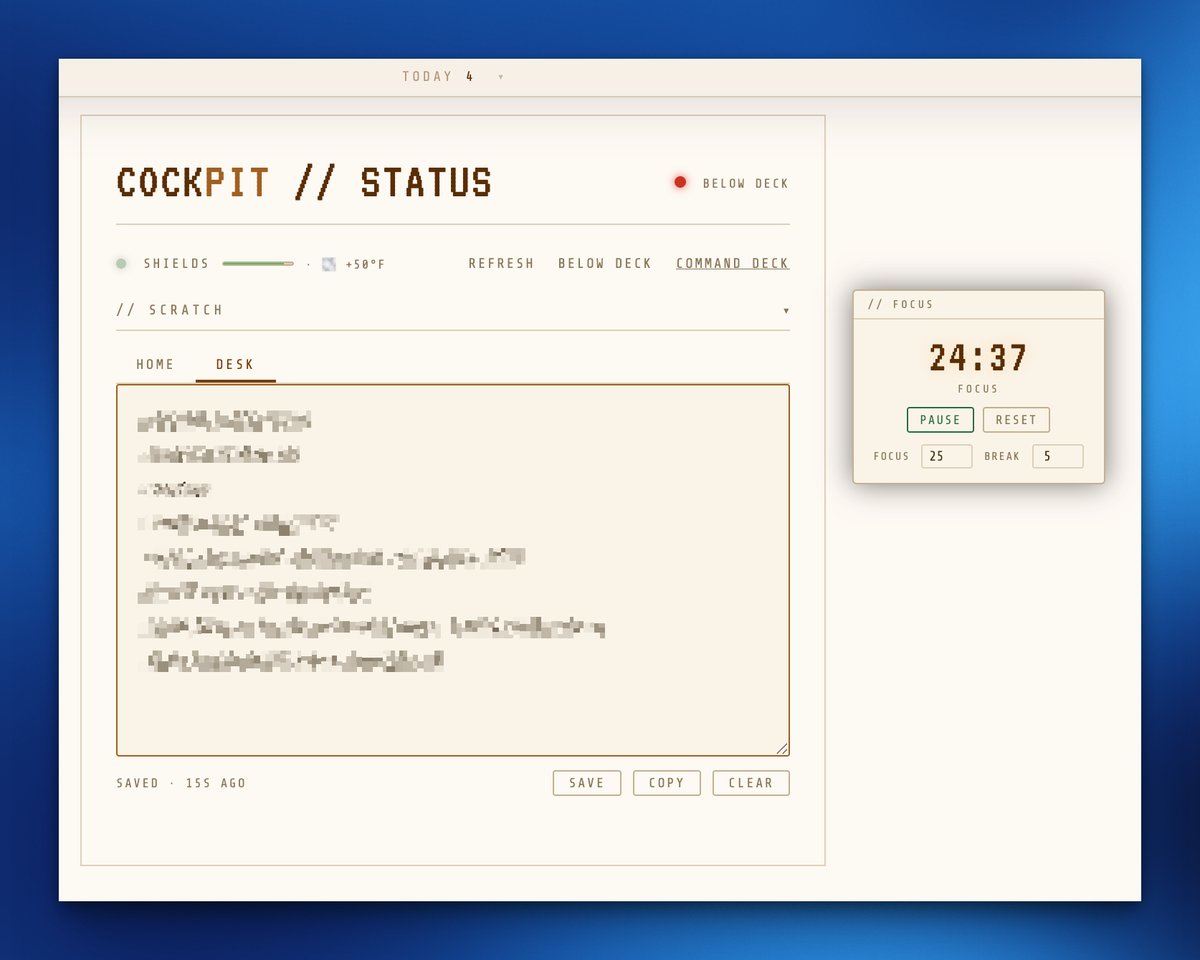The width and height of the screenshot is (1200, 960).
Task: Select the DESK tab
Action: (x=235, y=364)
